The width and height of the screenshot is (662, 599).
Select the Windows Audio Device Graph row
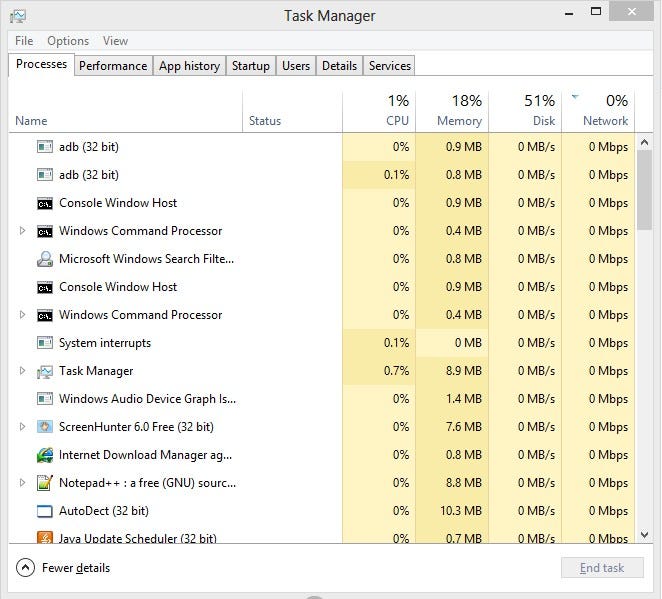click(322, 399)
